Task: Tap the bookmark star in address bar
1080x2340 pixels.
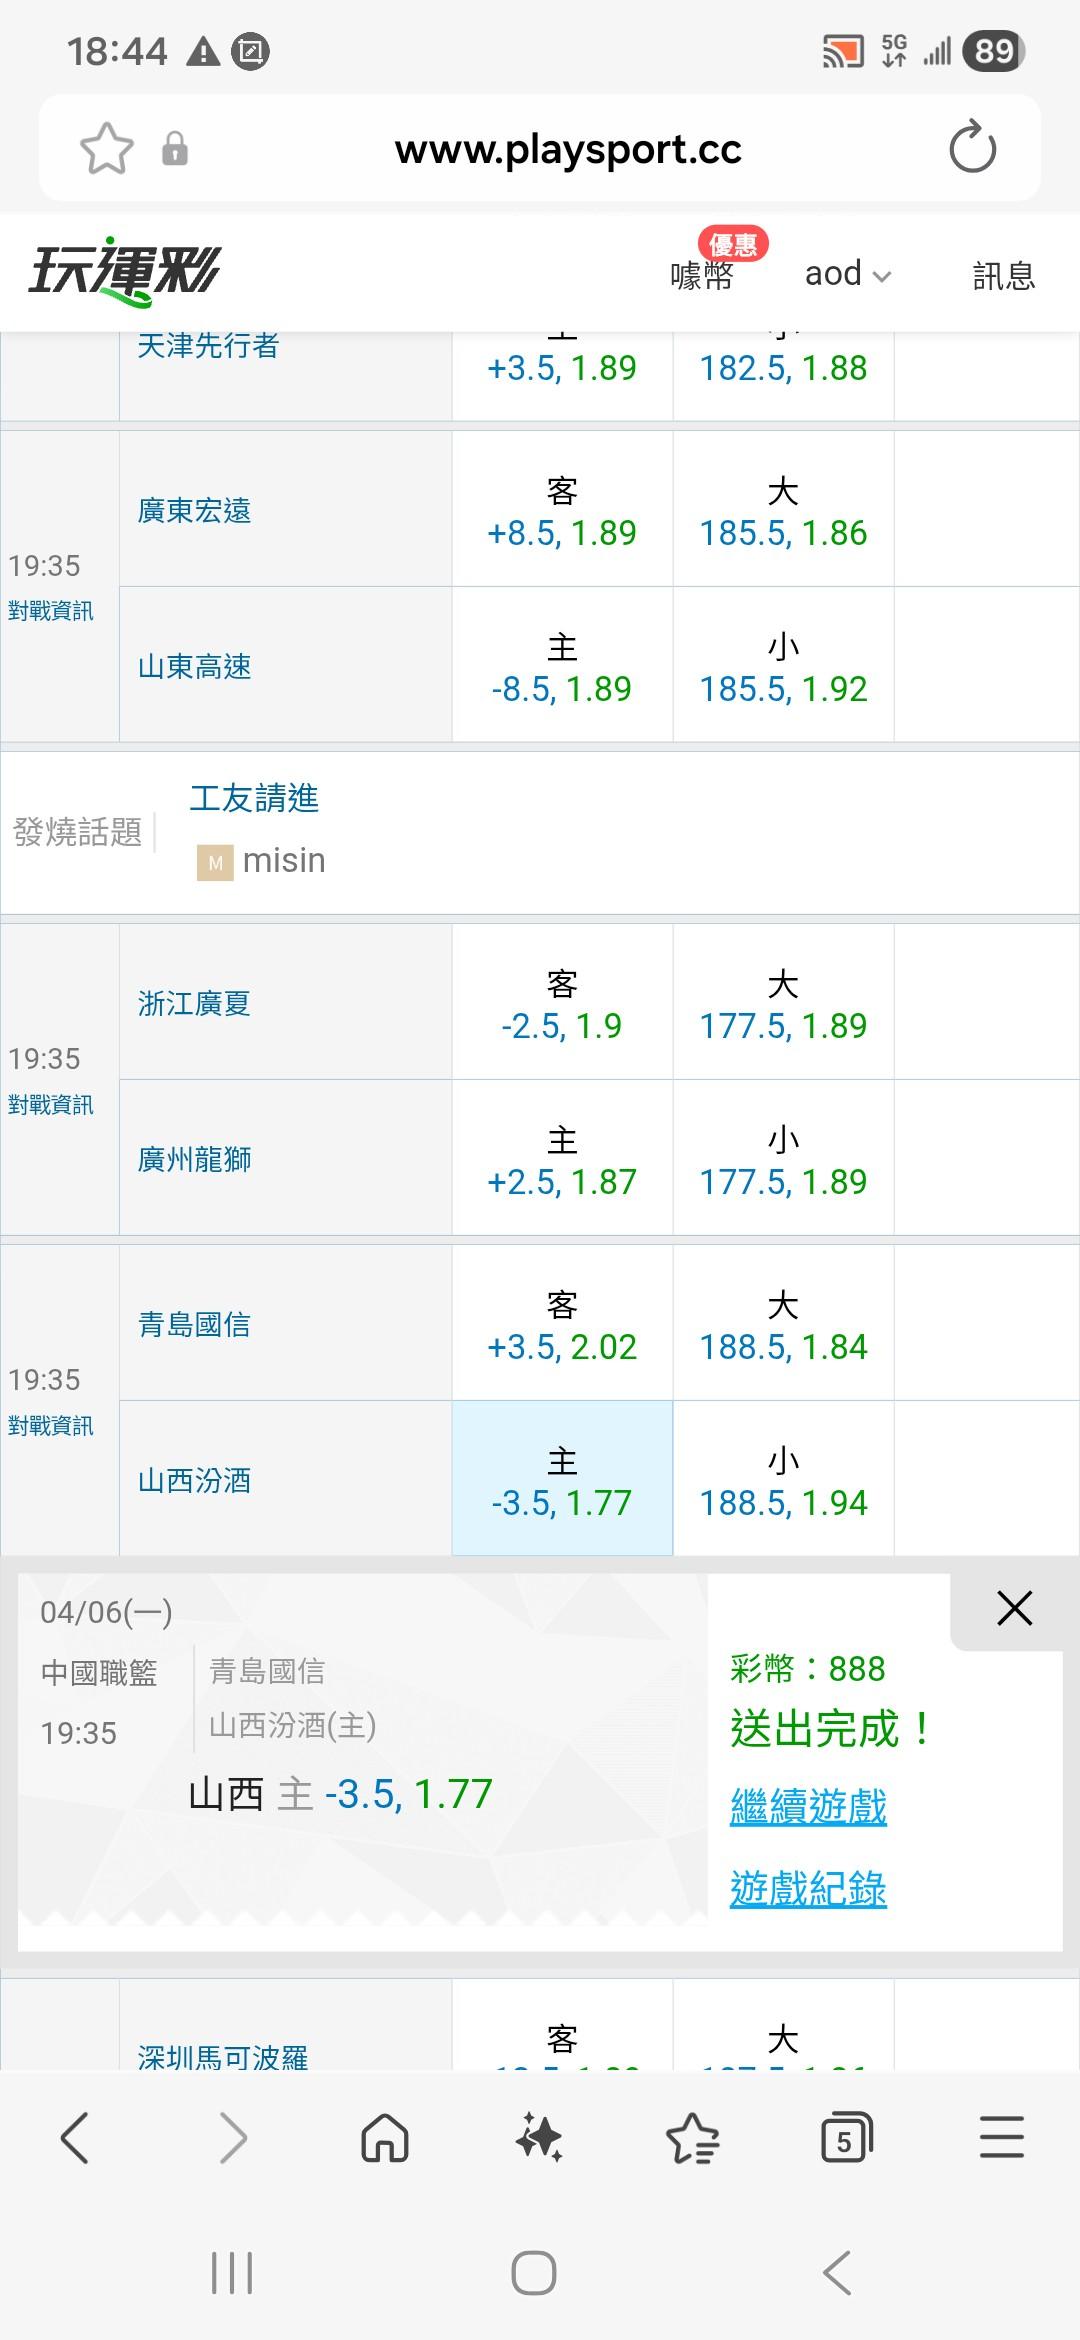Action: 106,149
